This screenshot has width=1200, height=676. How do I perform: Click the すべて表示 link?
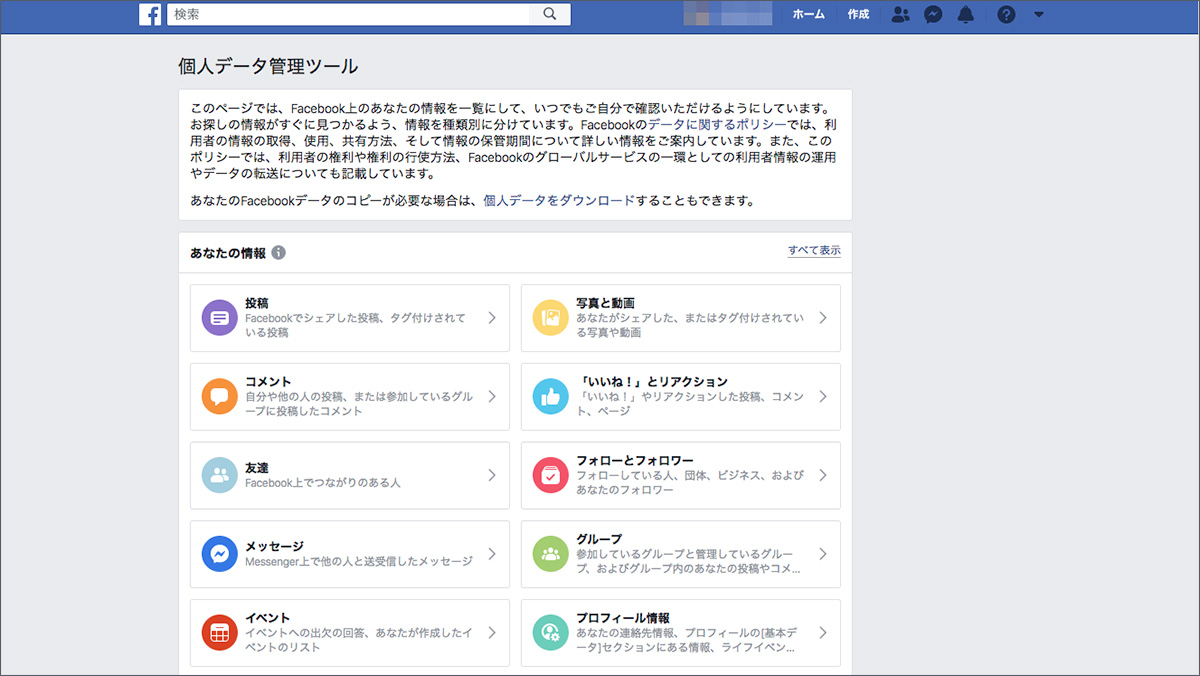pos(814,250)
